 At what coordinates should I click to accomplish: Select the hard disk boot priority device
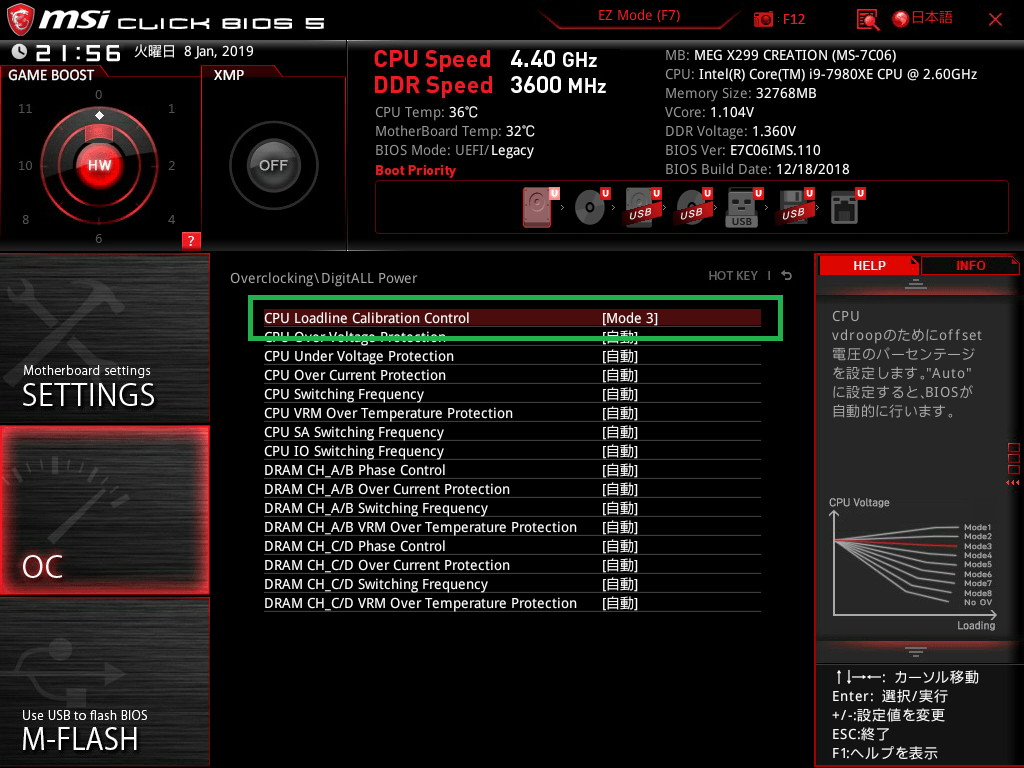(x=538, y=207)
